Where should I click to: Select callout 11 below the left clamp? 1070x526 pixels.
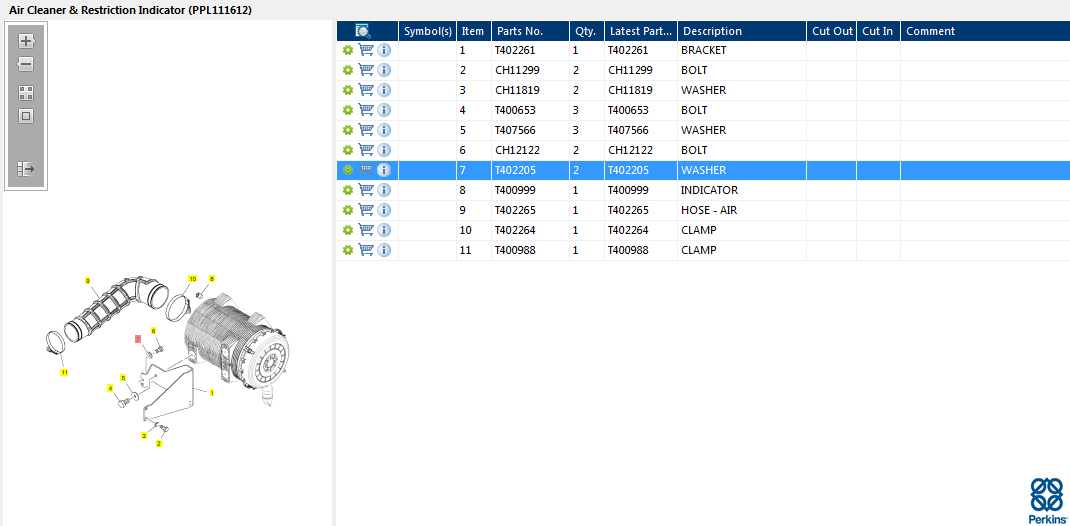pos(64,372)
